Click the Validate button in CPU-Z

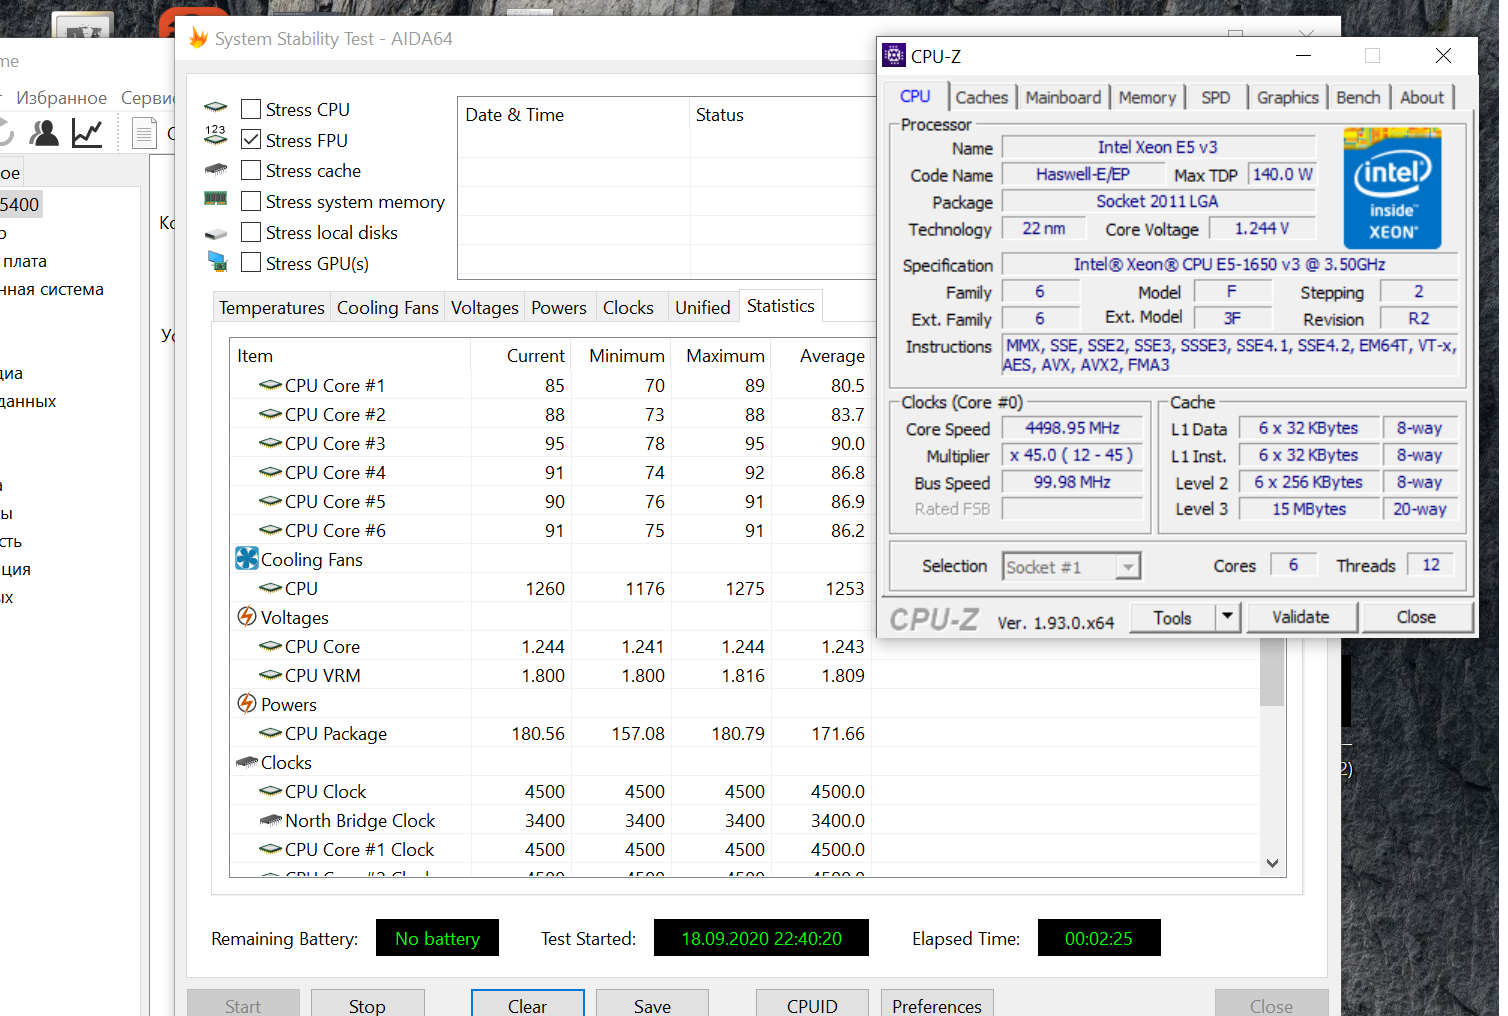[x=1300, y=617]
